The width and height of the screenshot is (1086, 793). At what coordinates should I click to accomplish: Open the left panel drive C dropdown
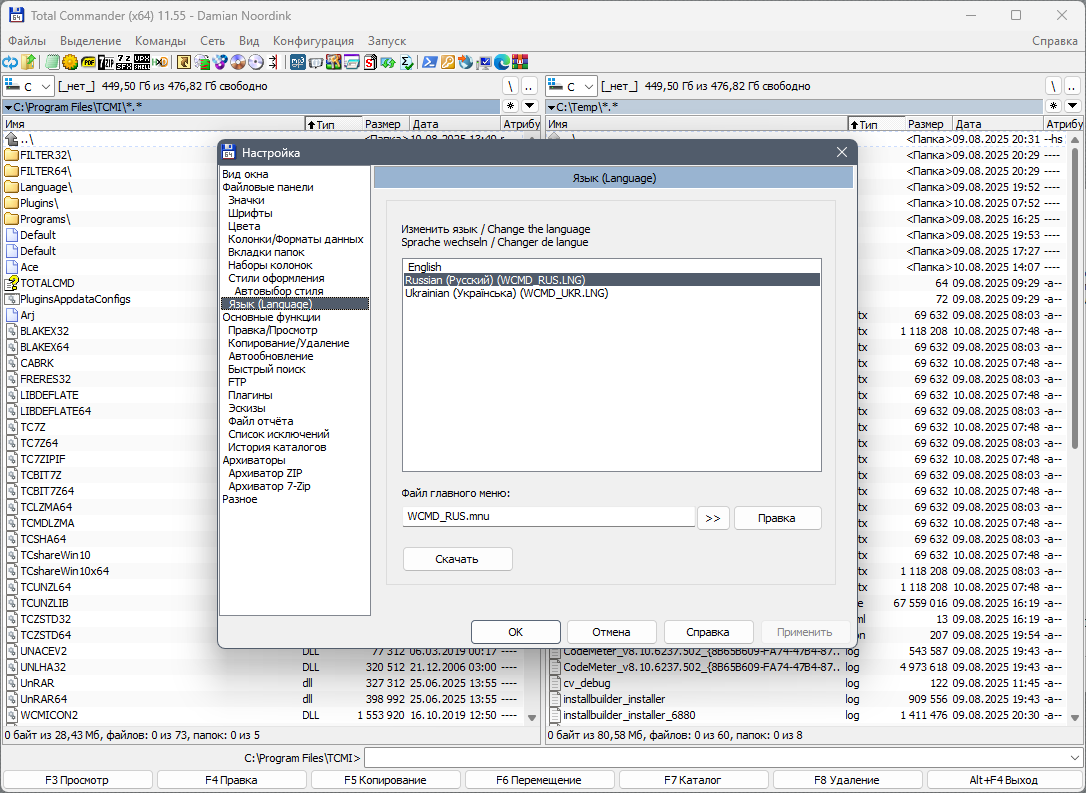tap(29, 87)
